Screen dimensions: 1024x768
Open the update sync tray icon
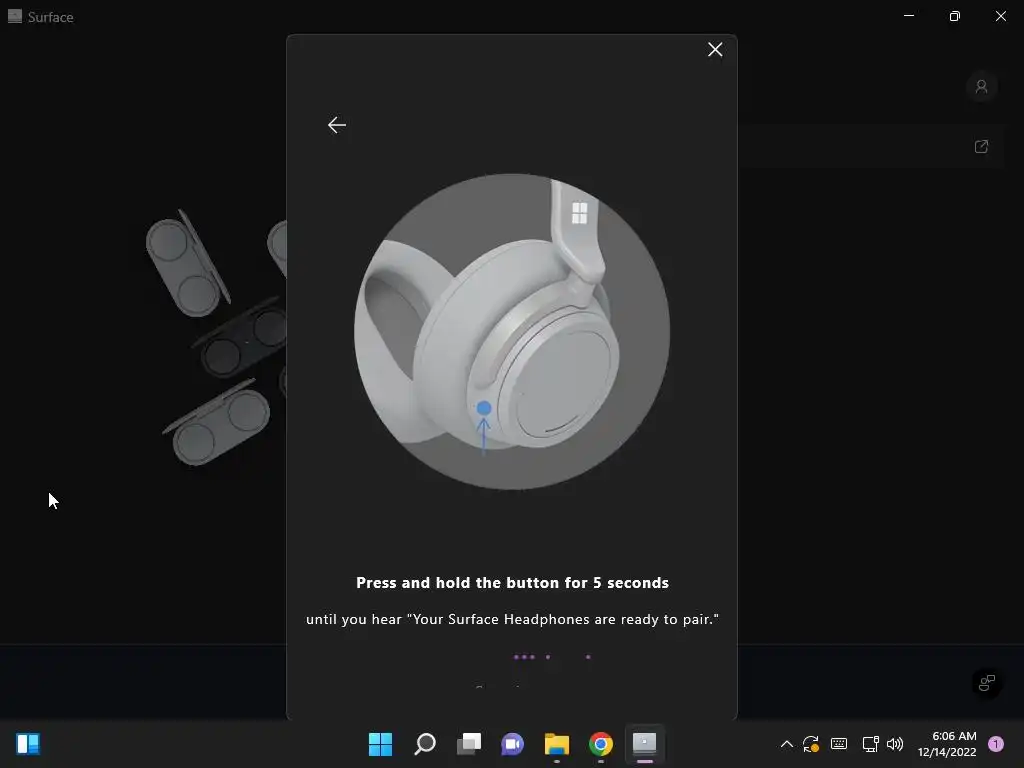[811, 744]
